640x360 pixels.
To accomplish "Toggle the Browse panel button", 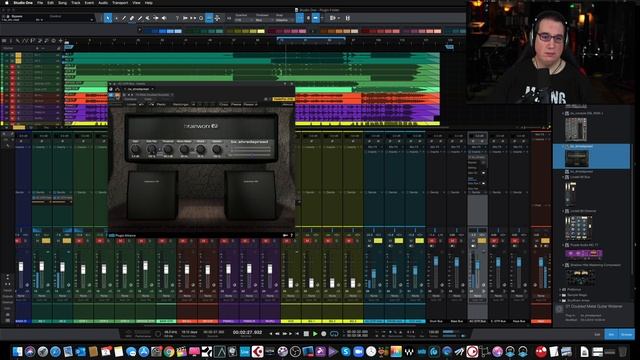I will [626, 334].
